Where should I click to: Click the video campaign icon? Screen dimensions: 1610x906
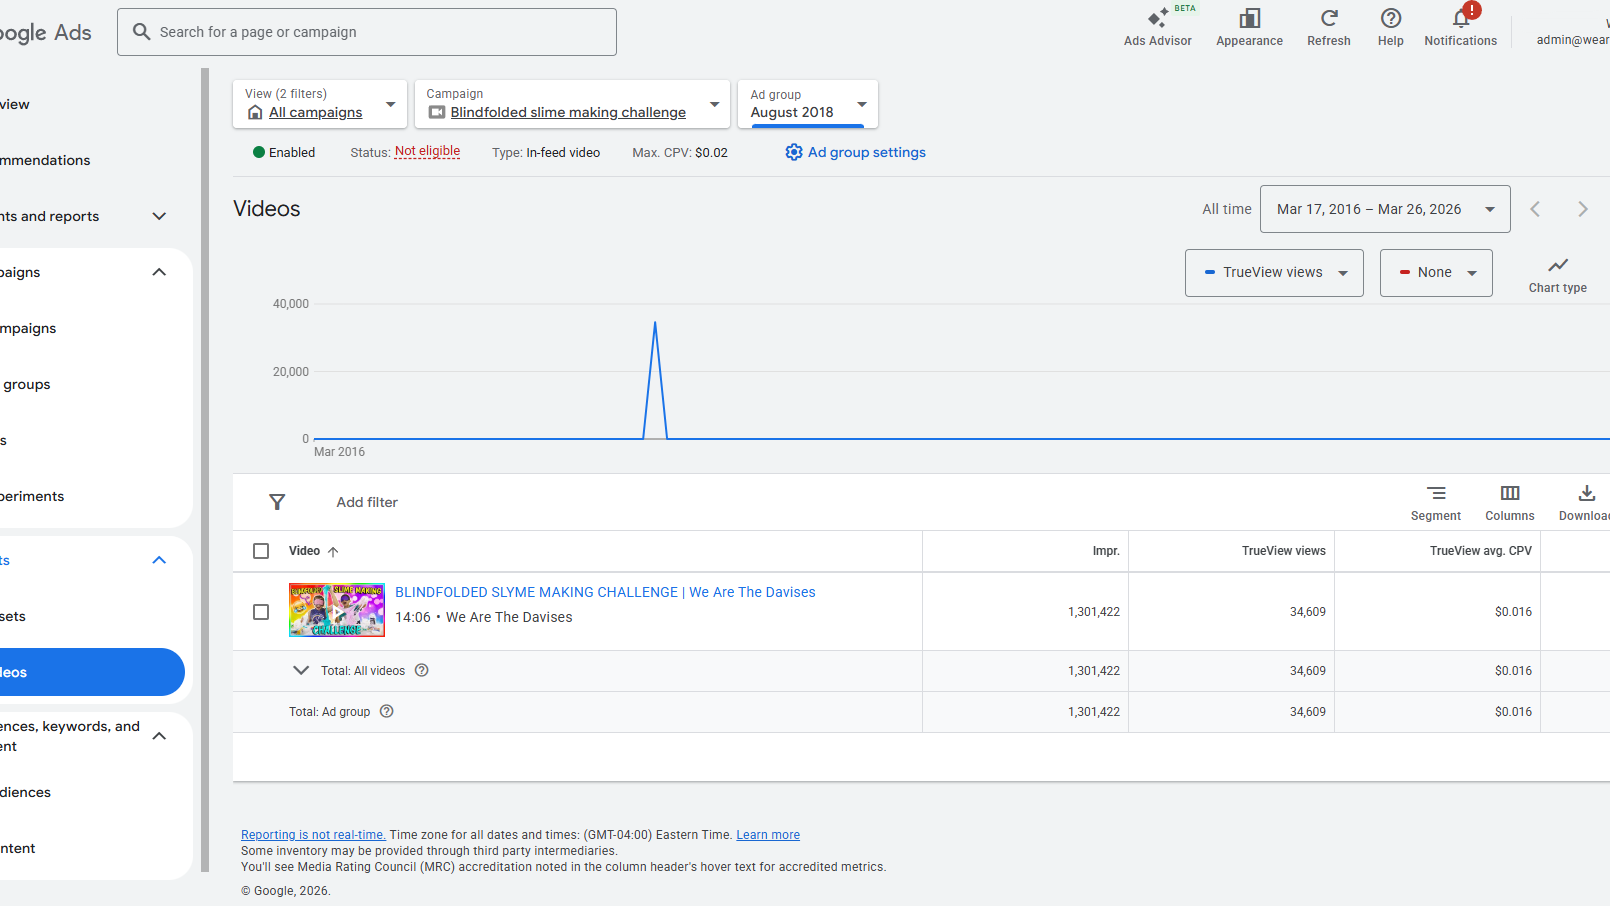[x=437, y=112]
